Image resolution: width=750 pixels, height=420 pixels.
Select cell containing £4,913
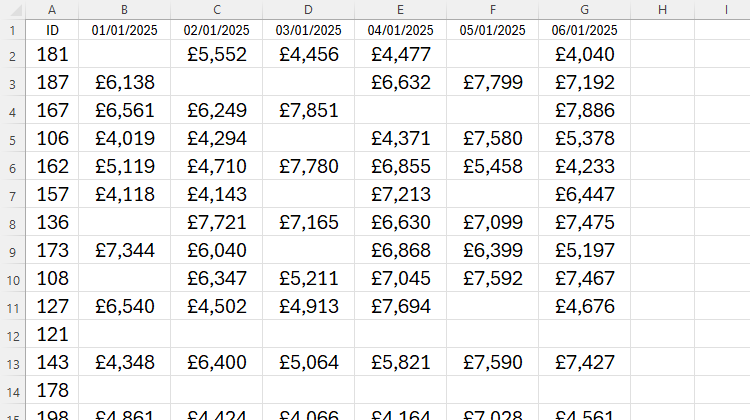point(309,306)
